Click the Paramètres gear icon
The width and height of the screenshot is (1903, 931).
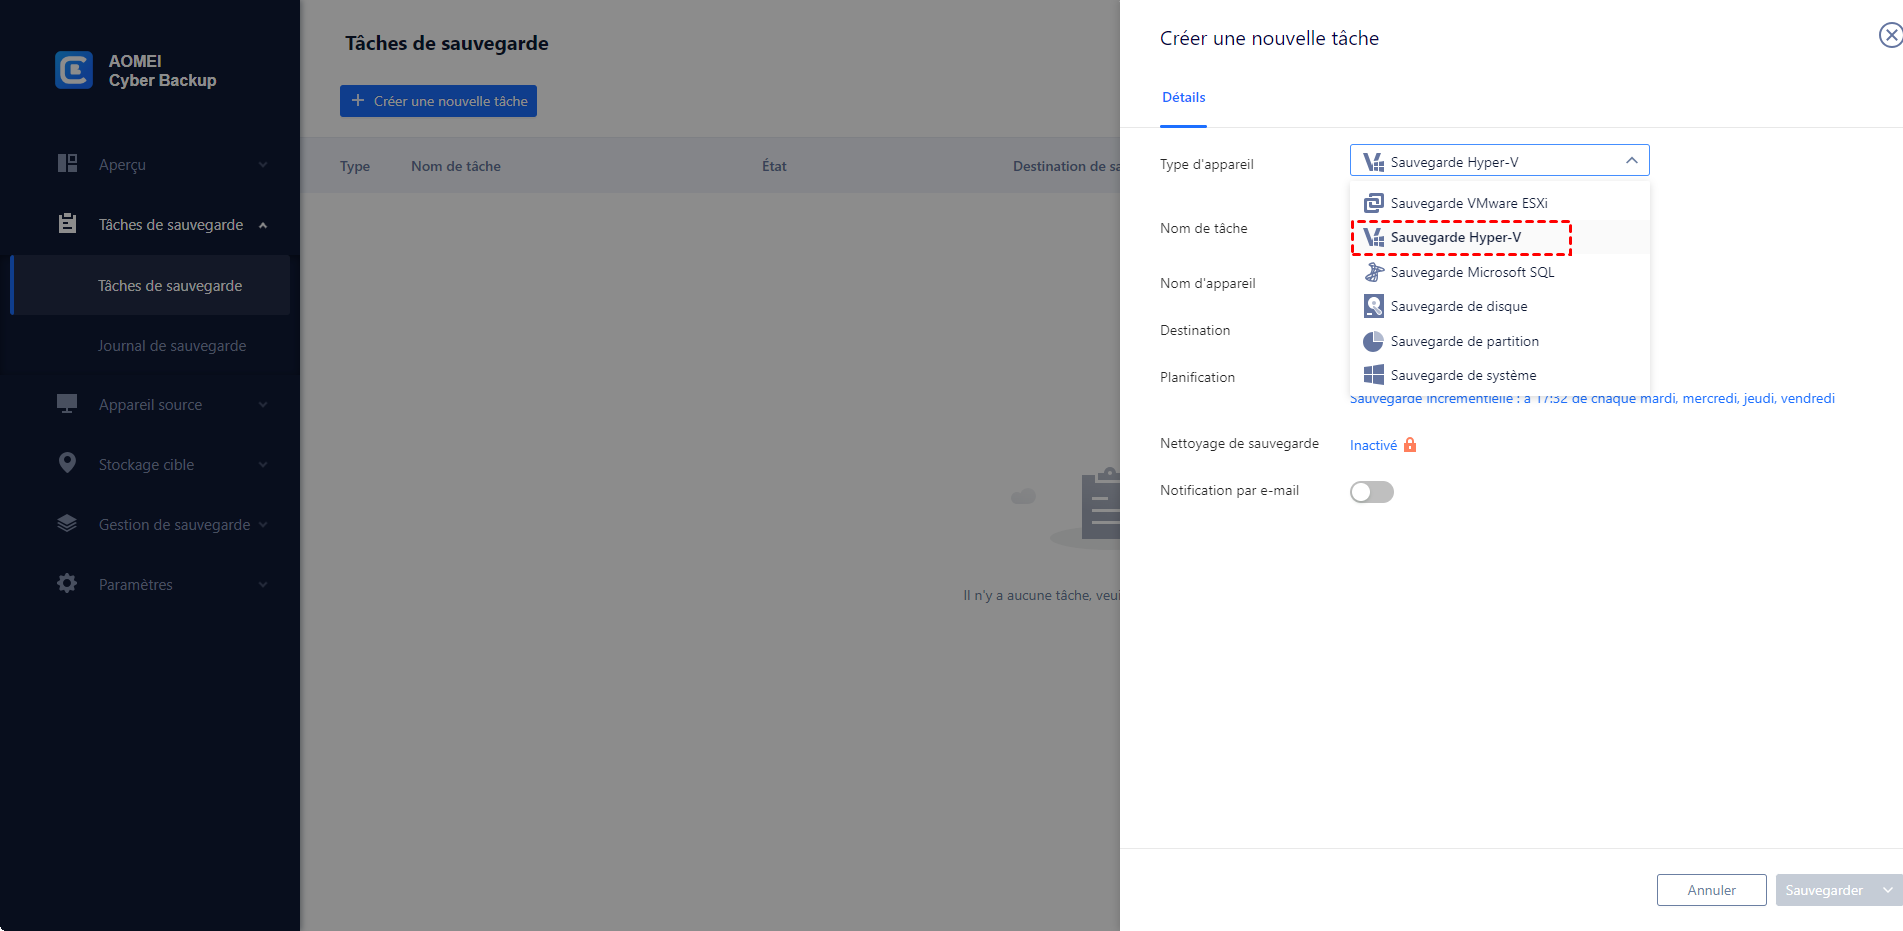(x=67, y=583)
